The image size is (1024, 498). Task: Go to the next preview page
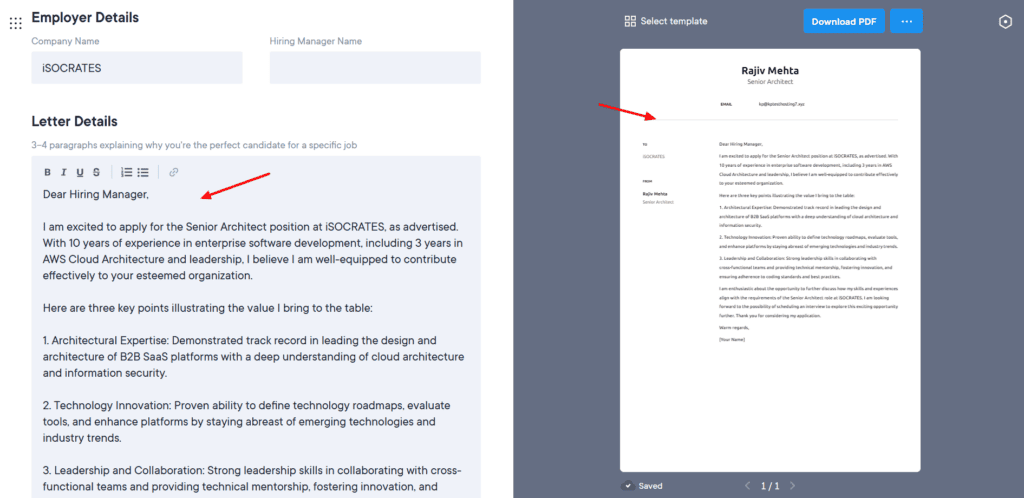pos(792,486)
